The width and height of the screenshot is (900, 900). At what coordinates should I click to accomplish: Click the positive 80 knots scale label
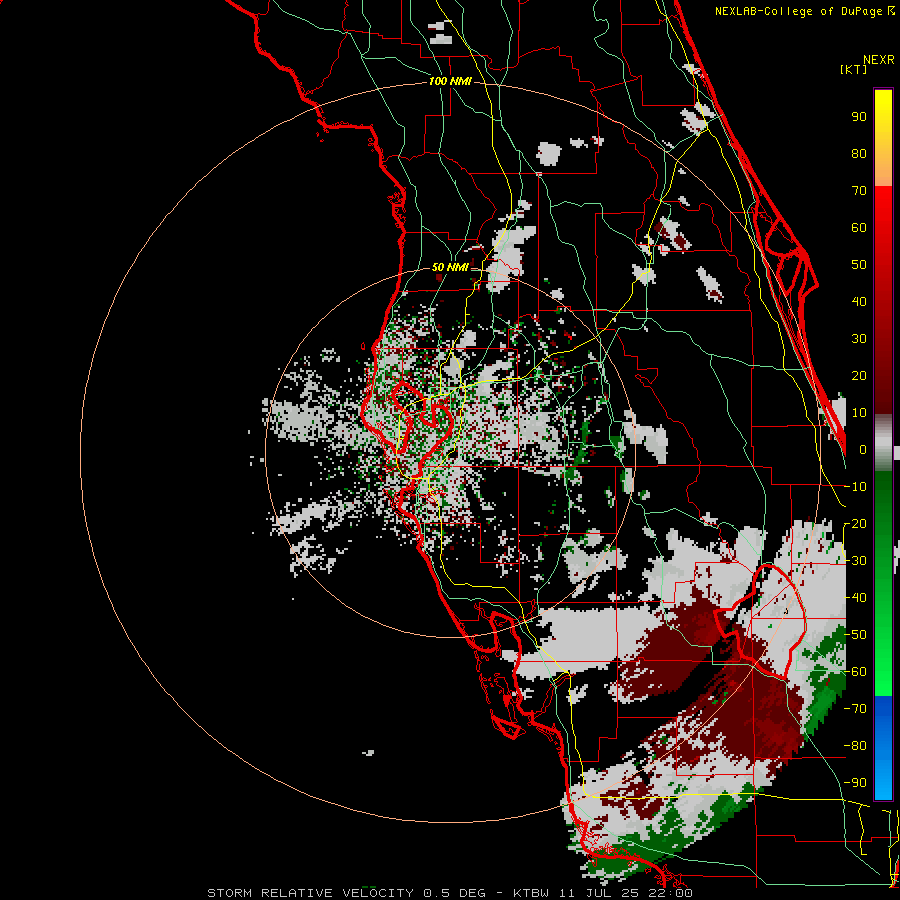(x=859, y=154)
